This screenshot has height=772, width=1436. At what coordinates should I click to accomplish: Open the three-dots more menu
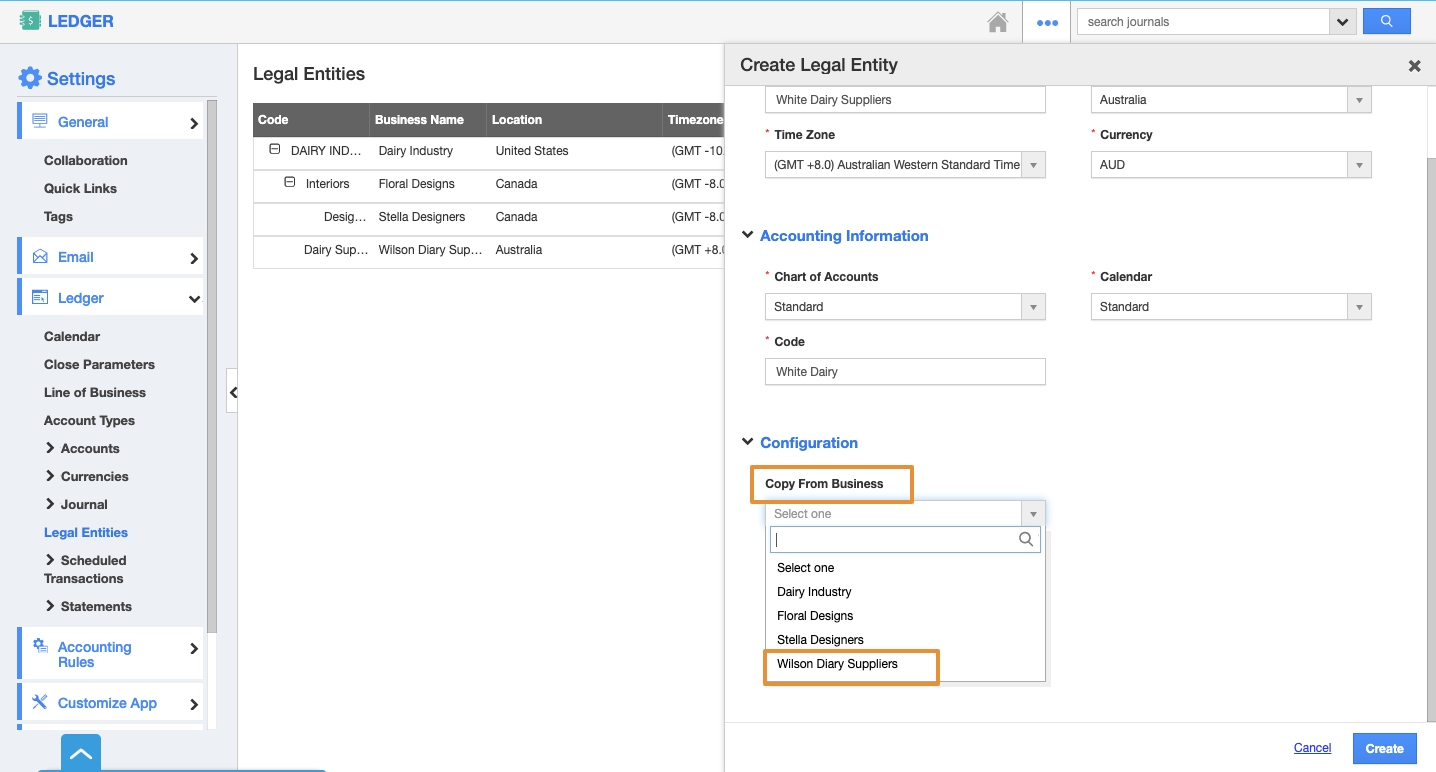pyautogui.click(x=1047, y=22)
